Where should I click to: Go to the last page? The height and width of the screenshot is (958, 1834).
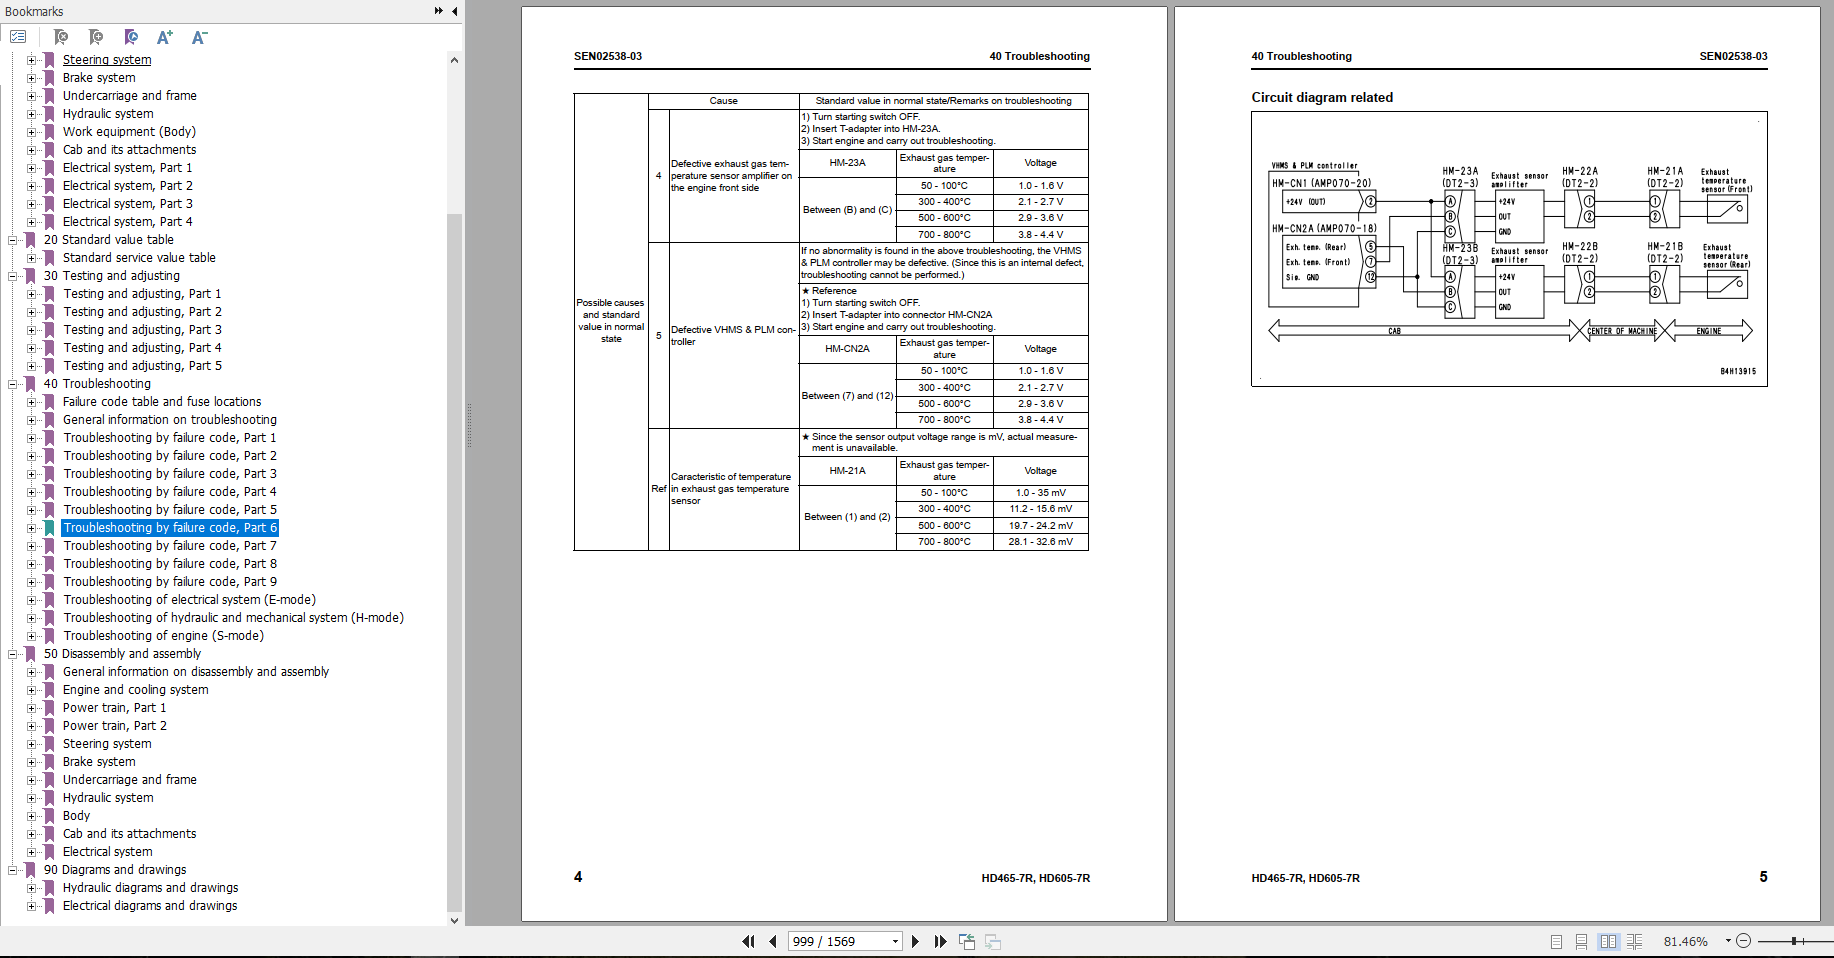[x=940, y=941]
